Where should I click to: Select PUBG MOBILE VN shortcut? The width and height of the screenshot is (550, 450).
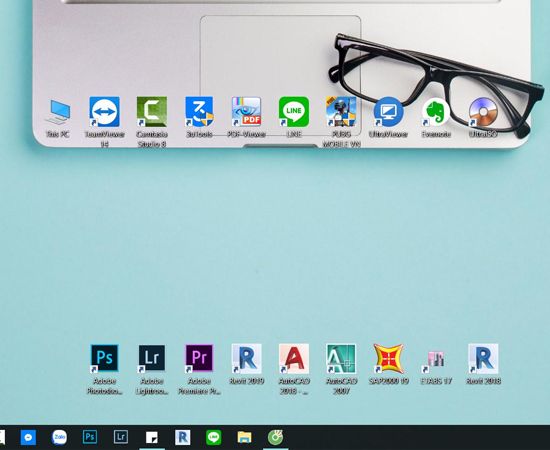341,112
